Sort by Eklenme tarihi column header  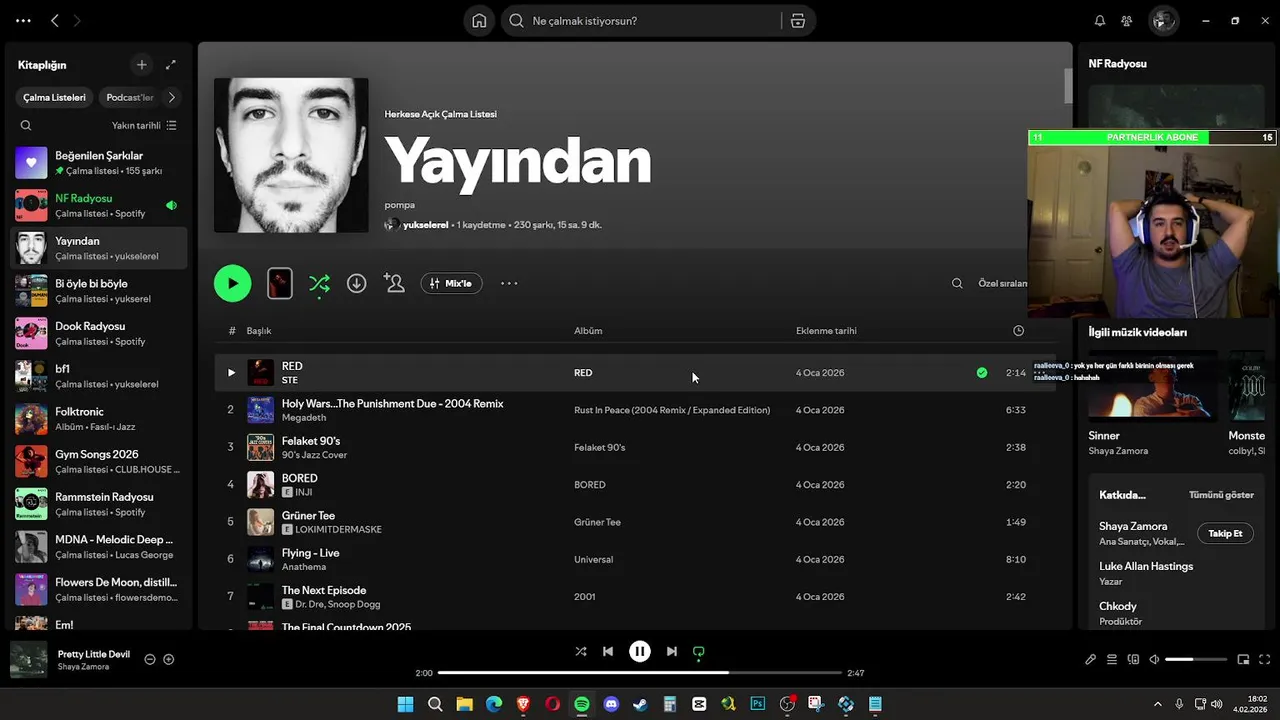[x=826, y=331]
